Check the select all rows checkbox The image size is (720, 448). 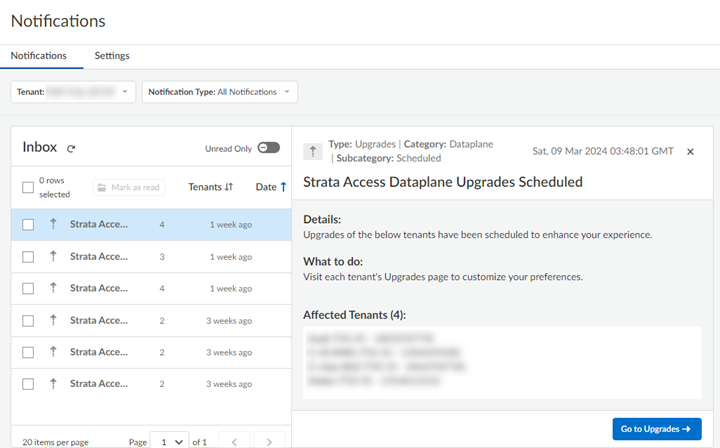pos(28,187)
